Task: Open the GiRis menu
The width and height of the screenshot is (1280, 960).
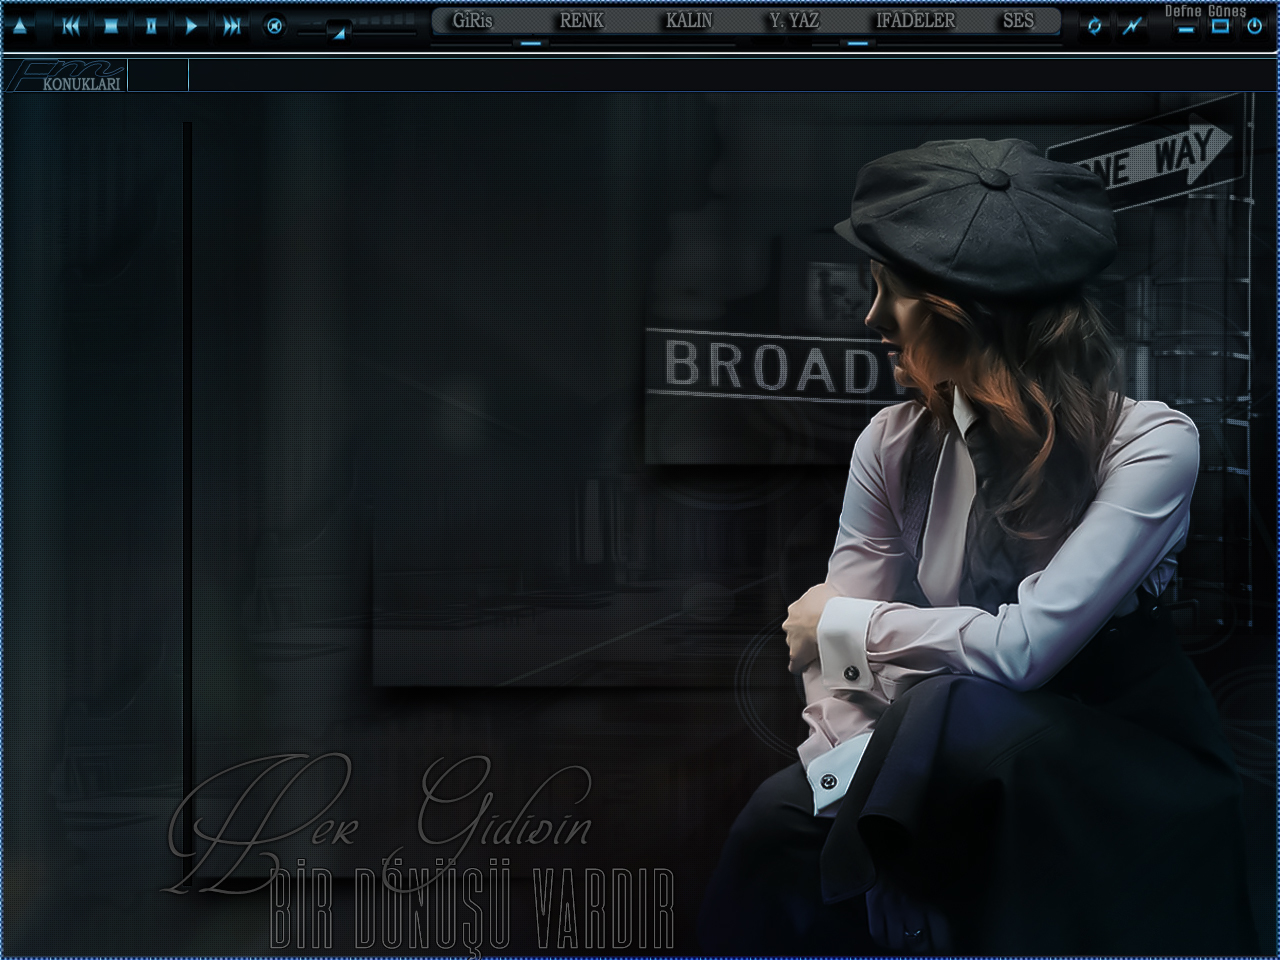Action: point(472,21)
